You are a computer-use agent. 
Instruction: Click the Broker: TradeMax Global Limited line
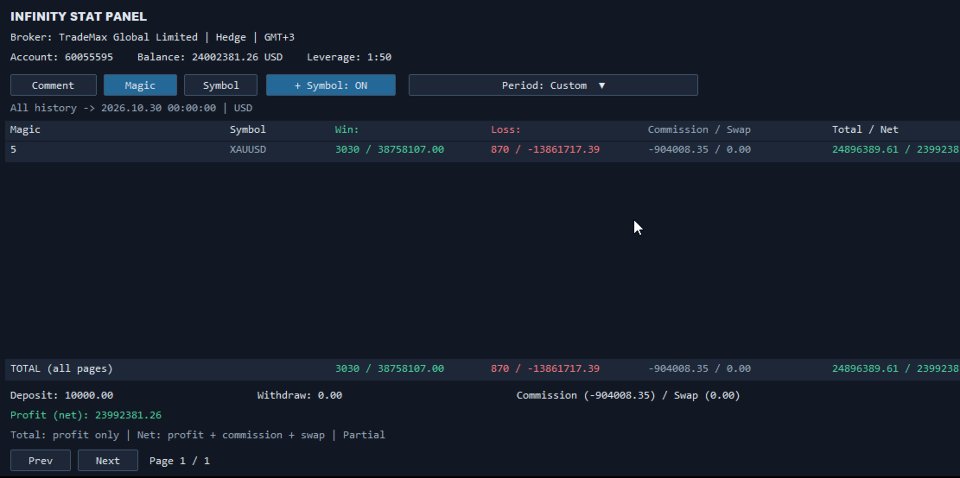click(152, 37)
